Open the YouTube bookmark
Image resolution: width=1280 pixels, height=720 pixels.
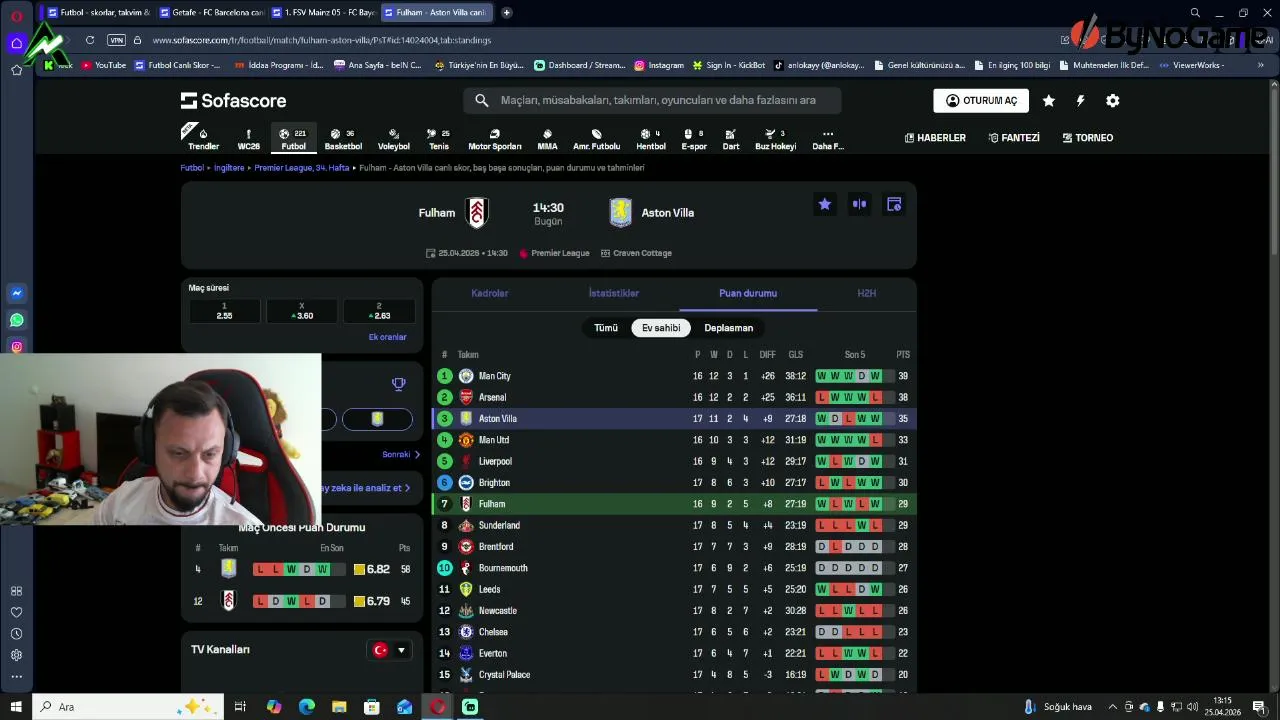[x=104, y=65]
